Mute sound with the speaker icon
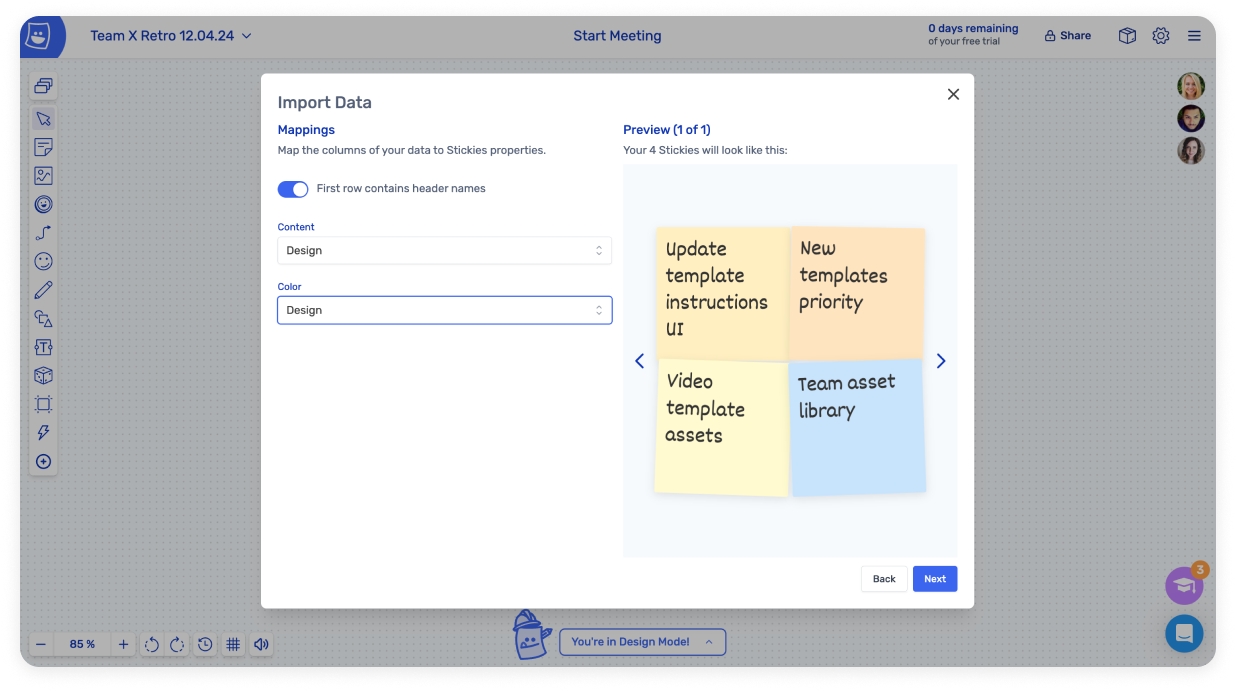 click(x=261, y=645)
